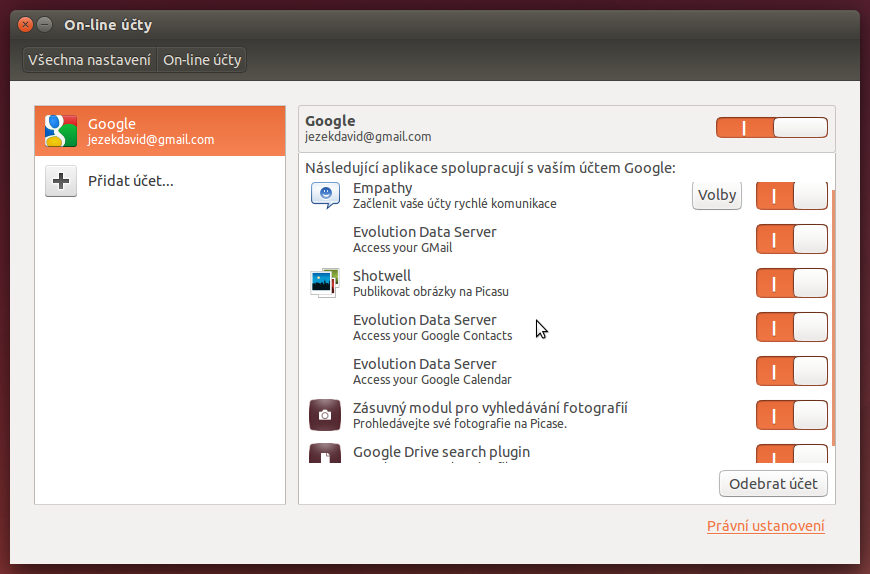Minimize the On-line účty window
The width and height of the screenshot is (870, 574).
(x=44, y=24)
